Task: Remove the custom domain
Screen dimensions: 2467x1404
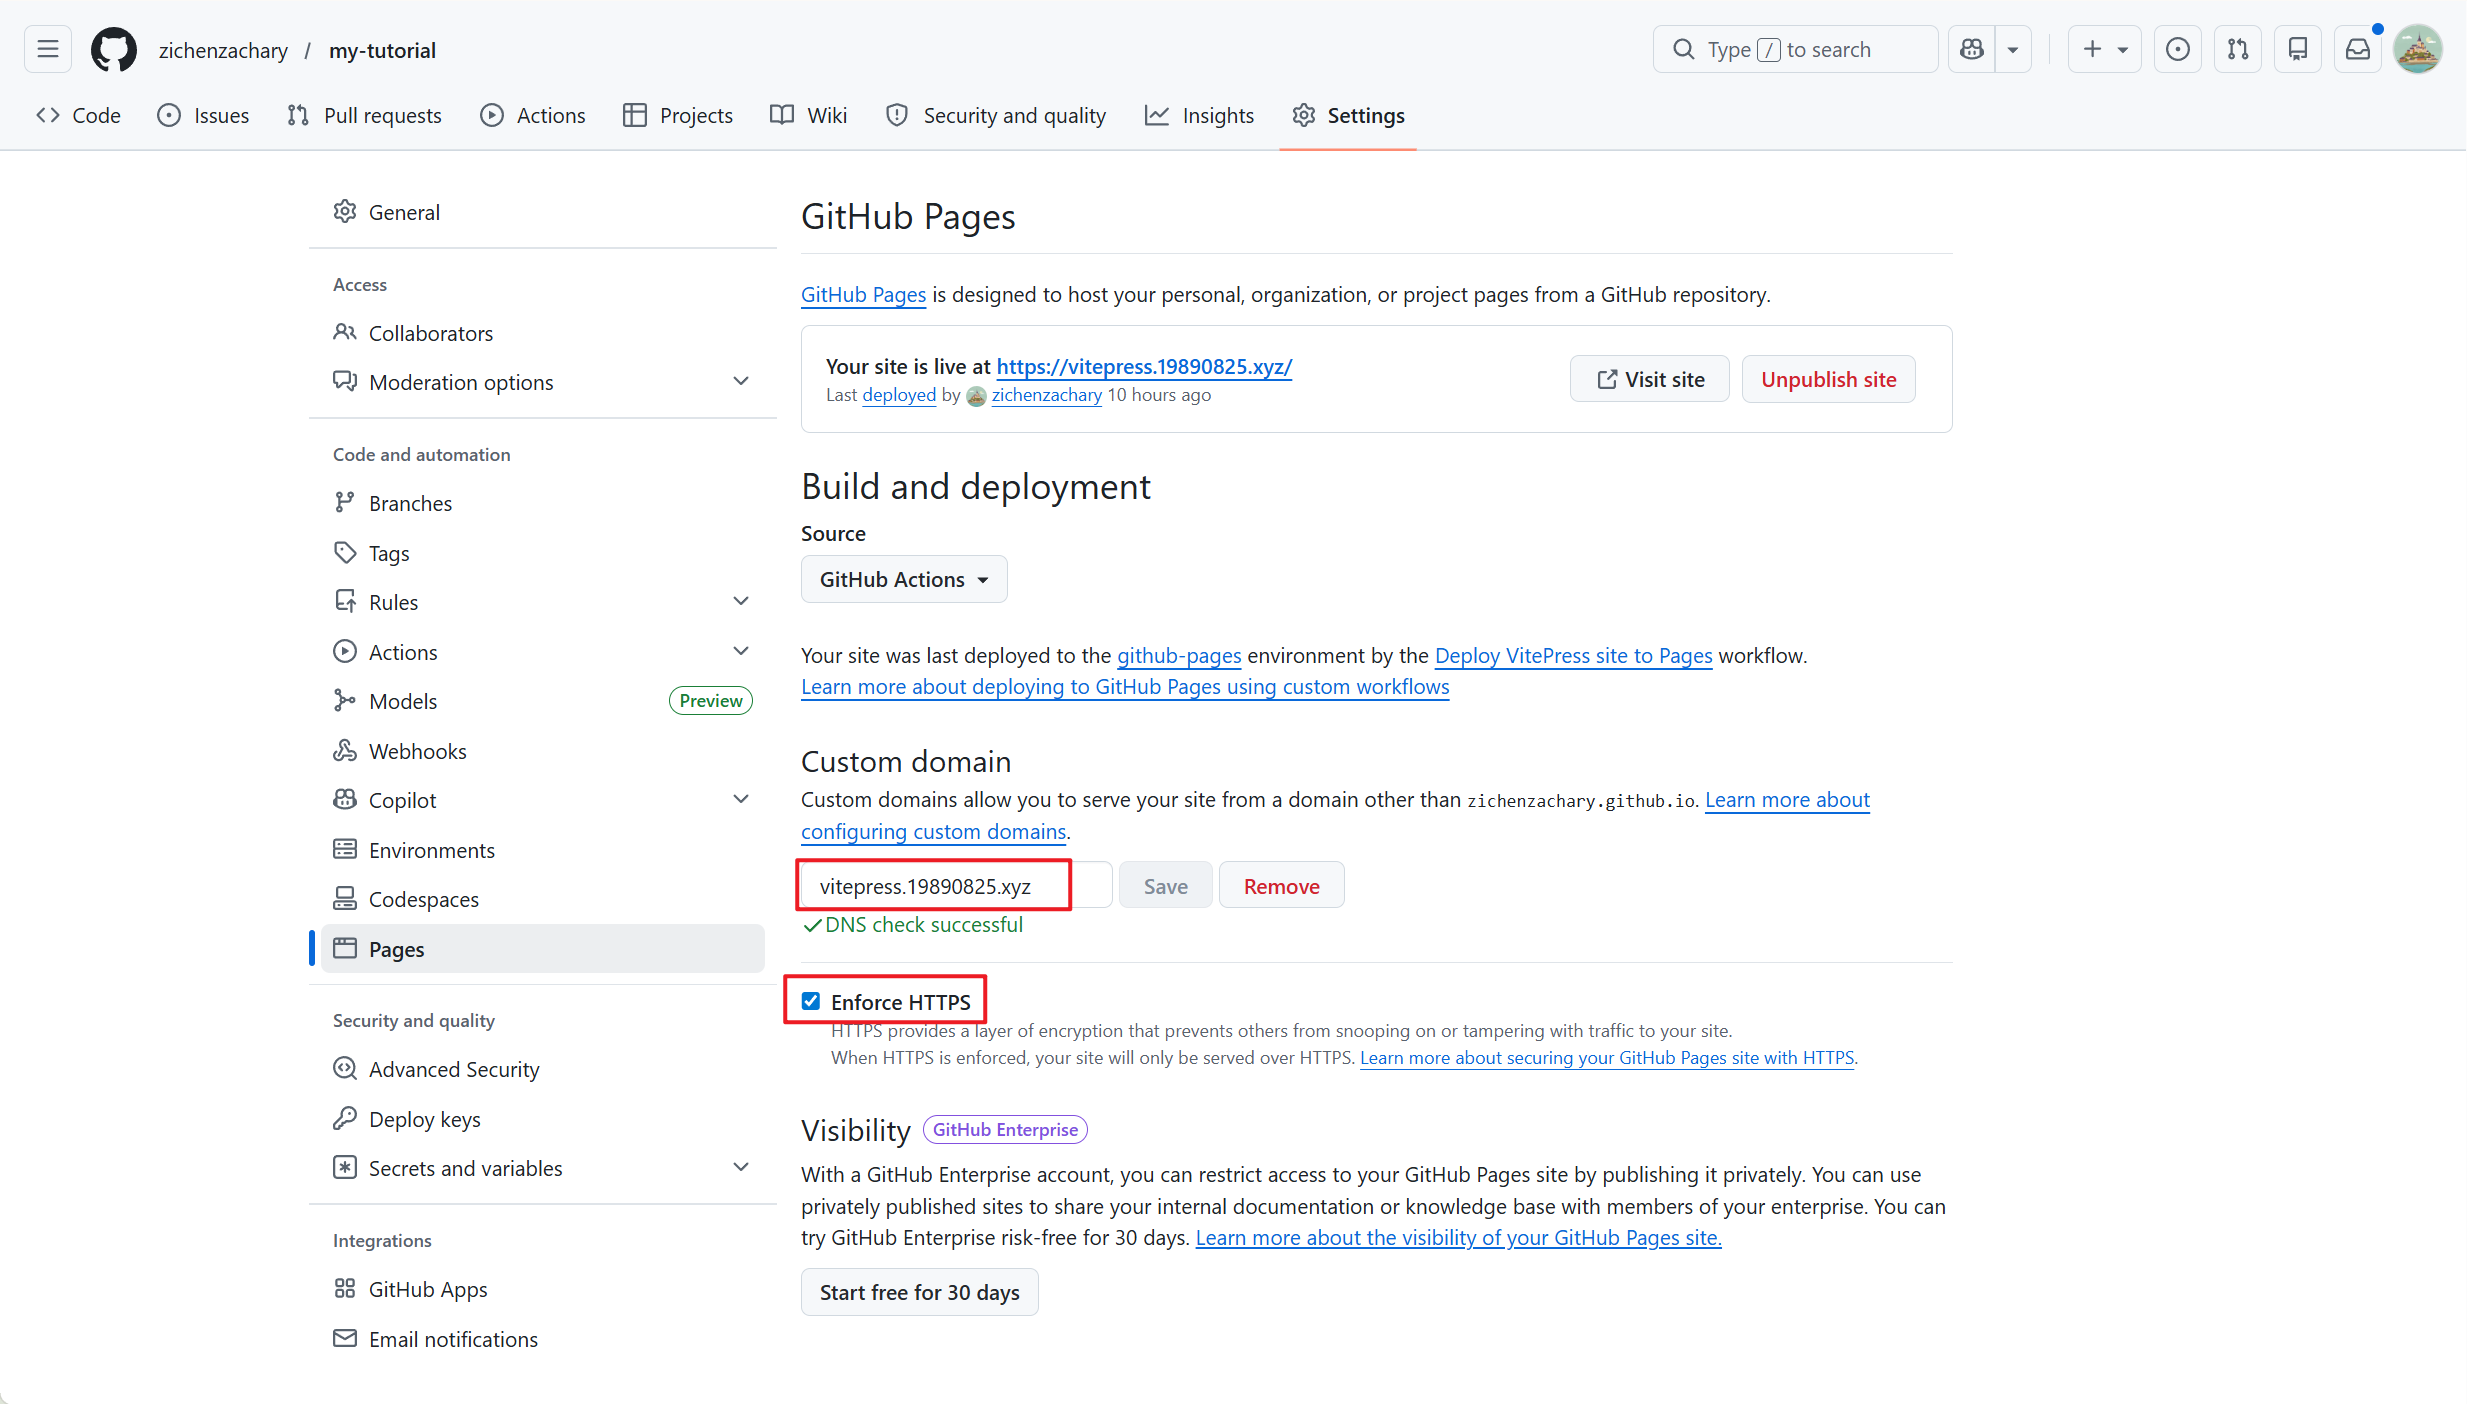Action: 1281,886
